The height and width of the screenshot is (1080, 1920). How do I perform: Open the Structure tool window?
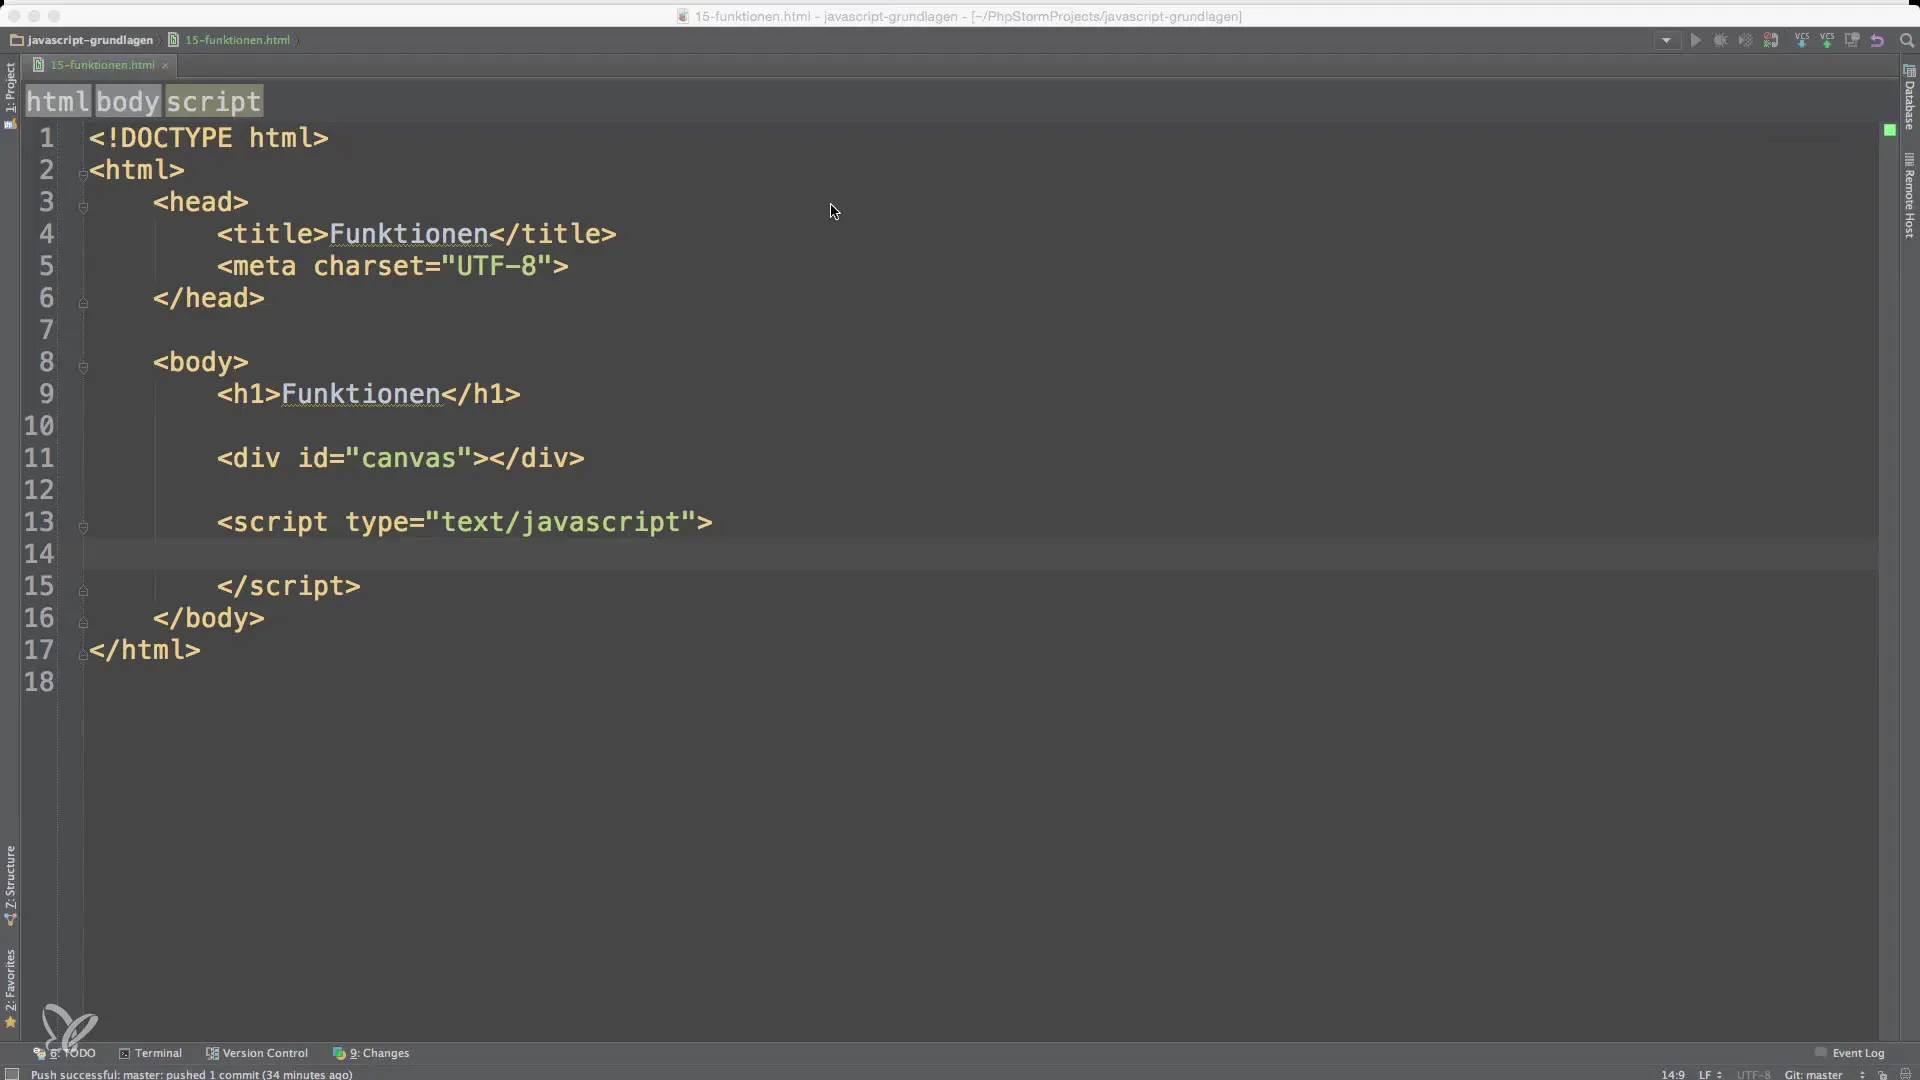coord(10,886)
